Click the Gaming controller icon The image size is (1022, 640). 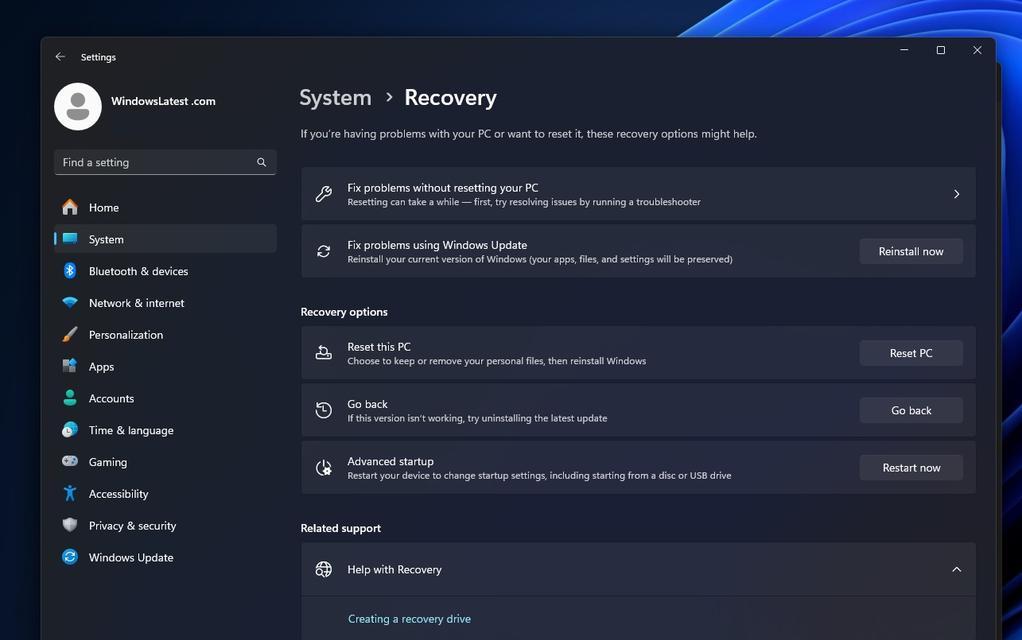click(70, 461)
